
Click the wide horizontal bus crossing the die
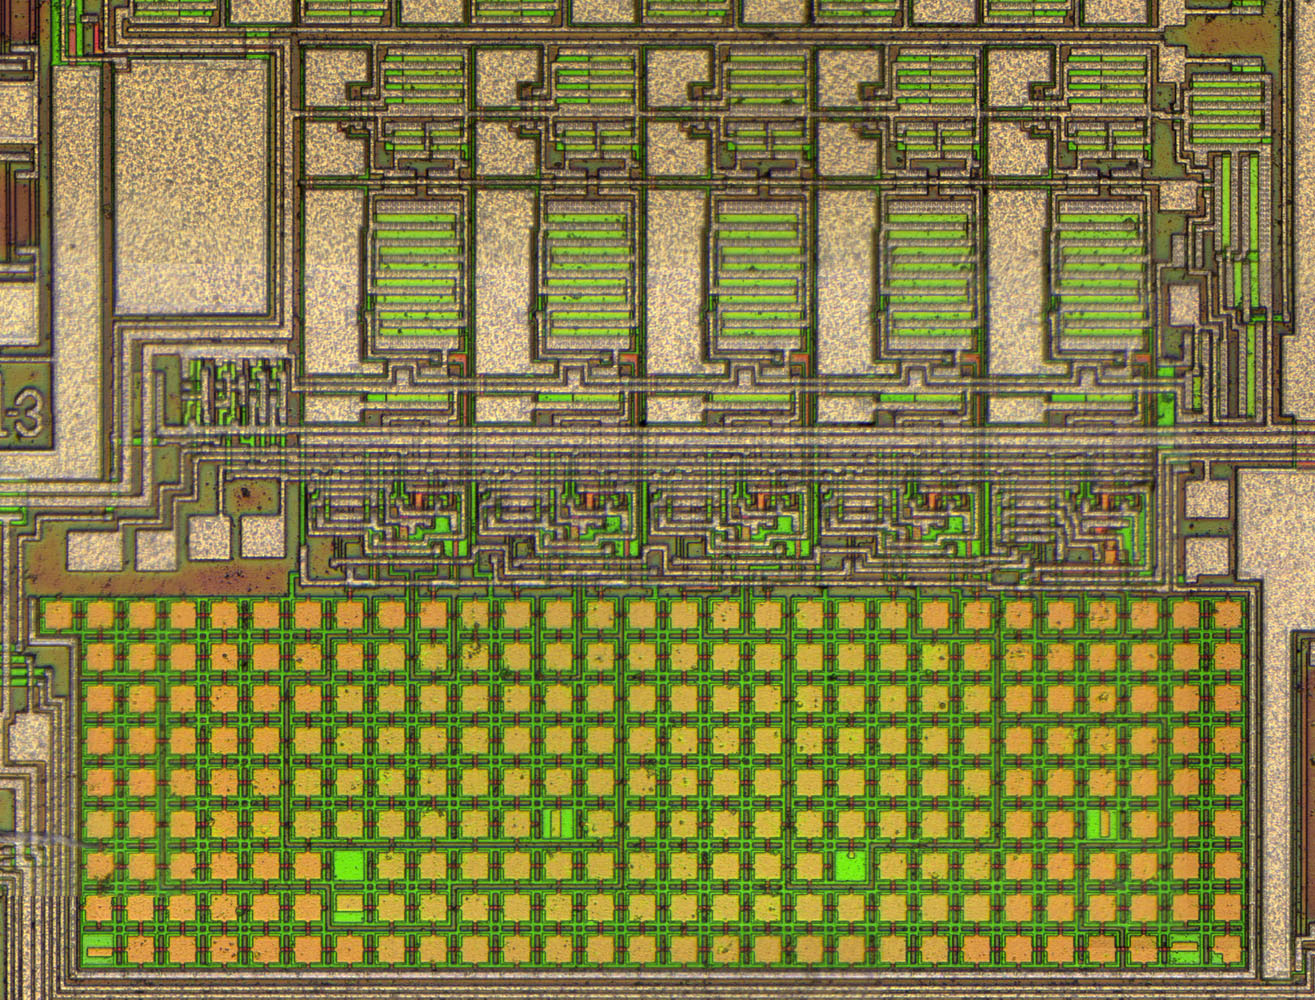click(x=700, y=441)
